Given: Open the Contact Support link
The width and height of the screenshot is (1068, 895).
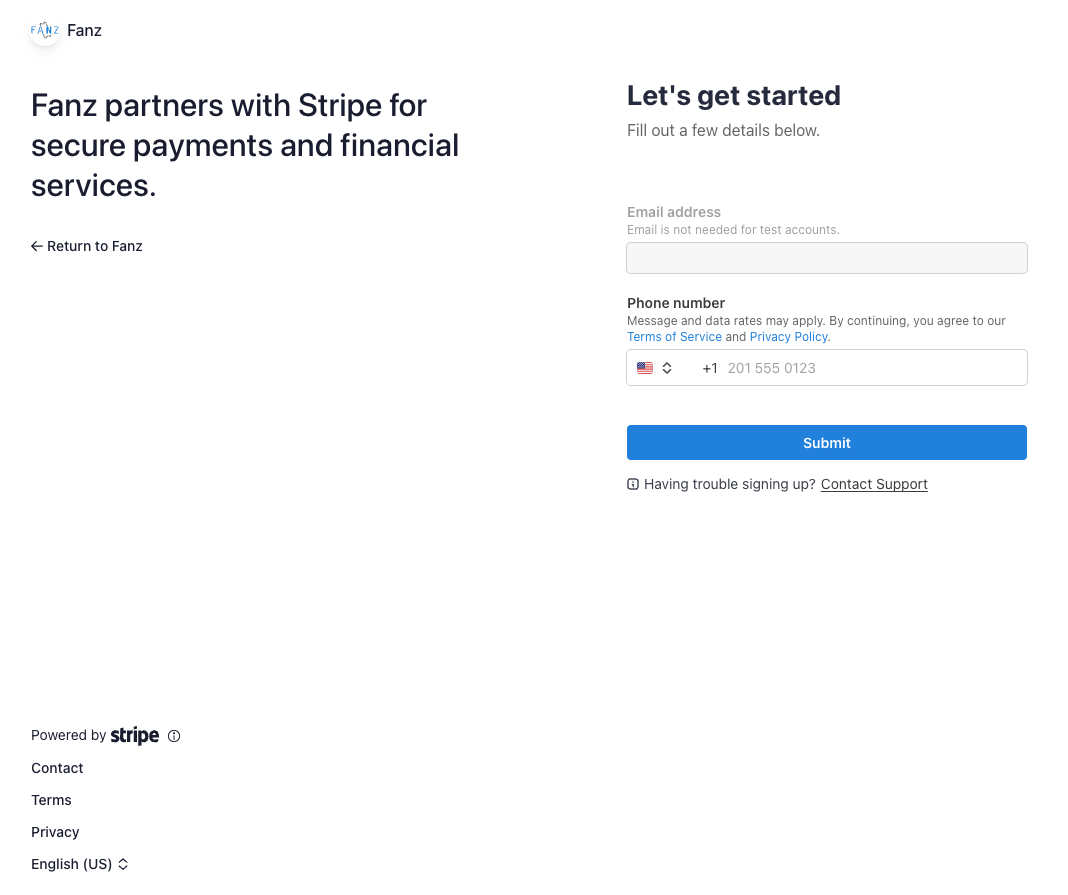Looking at the screenshot, I should [x=874, y=484].
